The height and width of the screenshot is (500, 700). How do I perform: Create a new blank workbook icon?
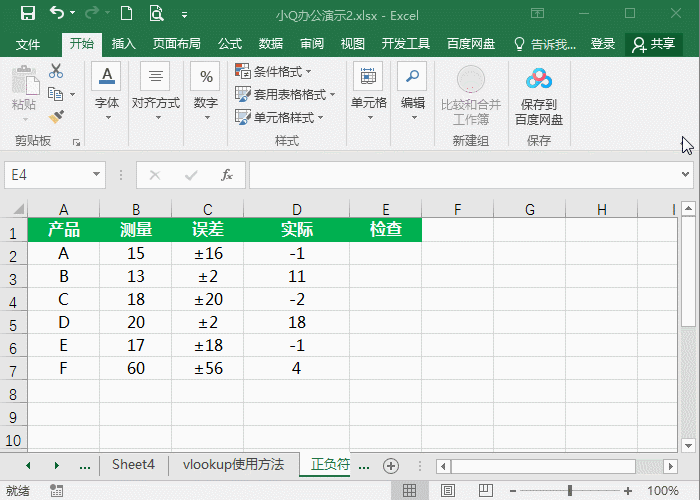pos(126,13)
